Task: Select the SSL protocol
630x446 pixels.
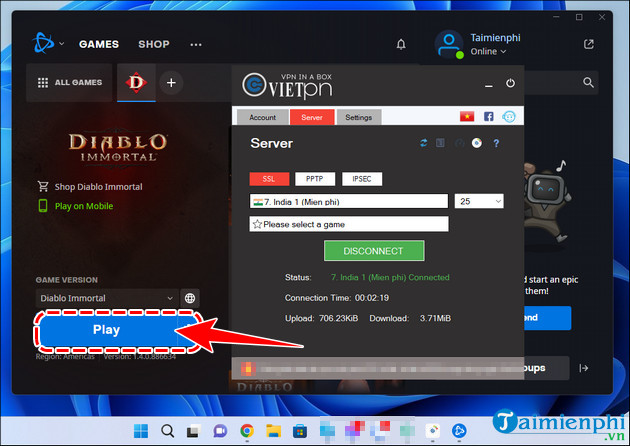Action: click(x=269, y=179)
